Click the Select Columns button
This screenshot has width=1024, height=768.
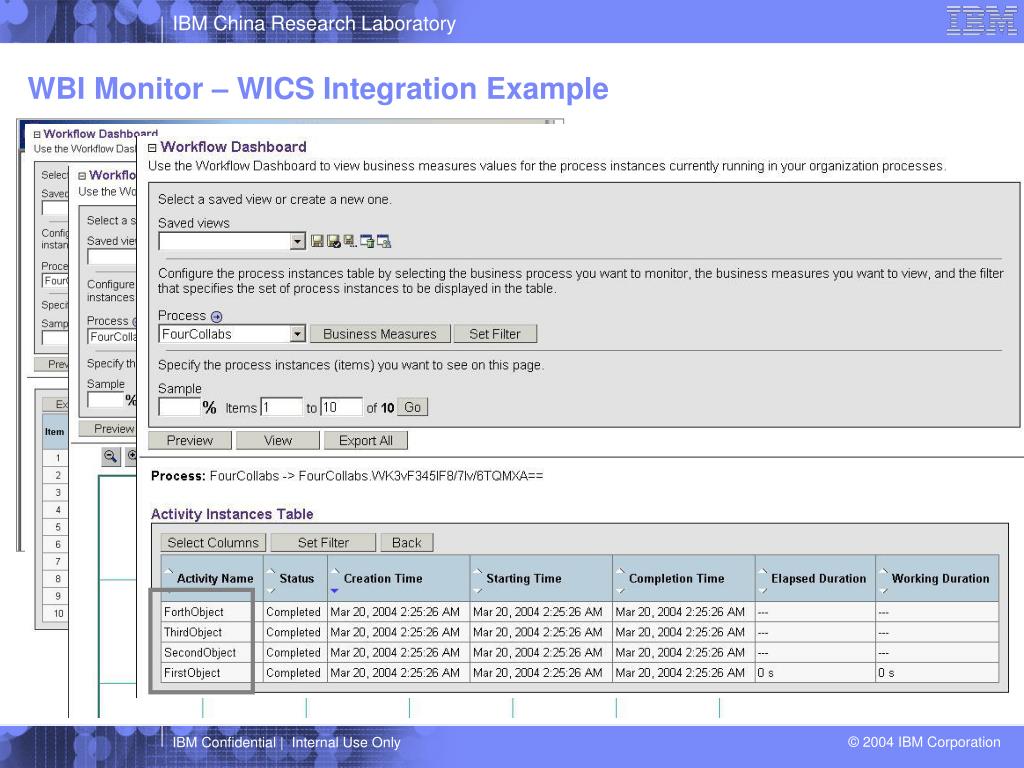[x=213, y=543]
